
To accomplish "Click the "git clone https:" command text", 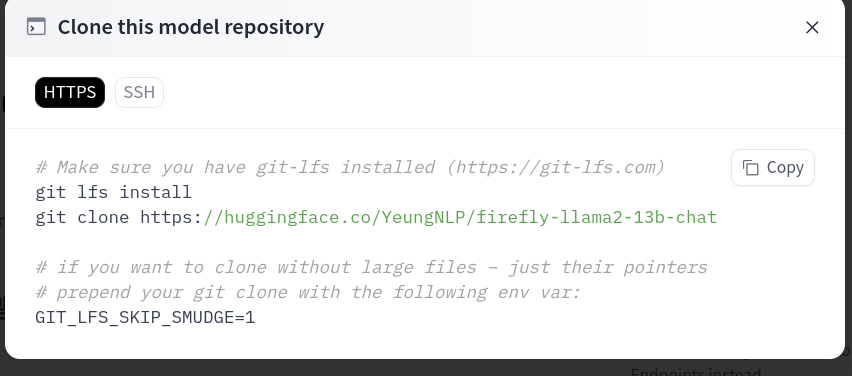I will coord(119,217).
